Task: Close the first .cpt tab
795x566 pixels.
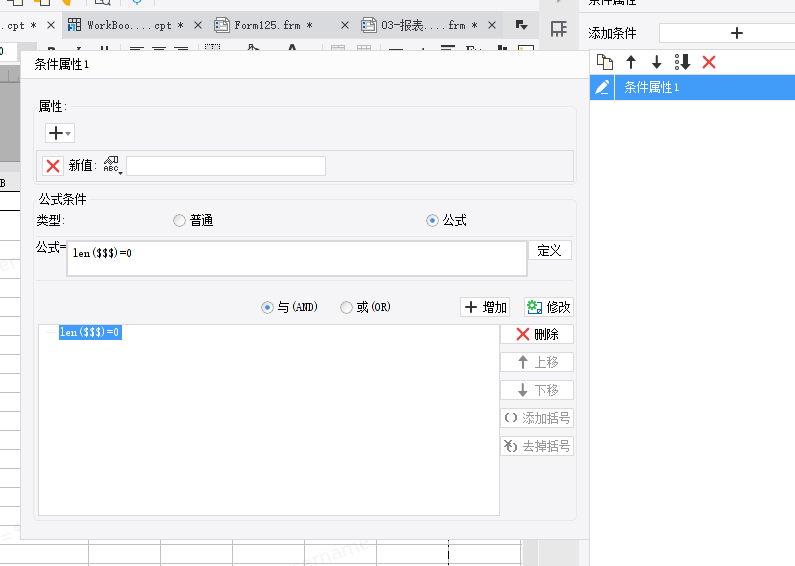Action: click(51, 25)
